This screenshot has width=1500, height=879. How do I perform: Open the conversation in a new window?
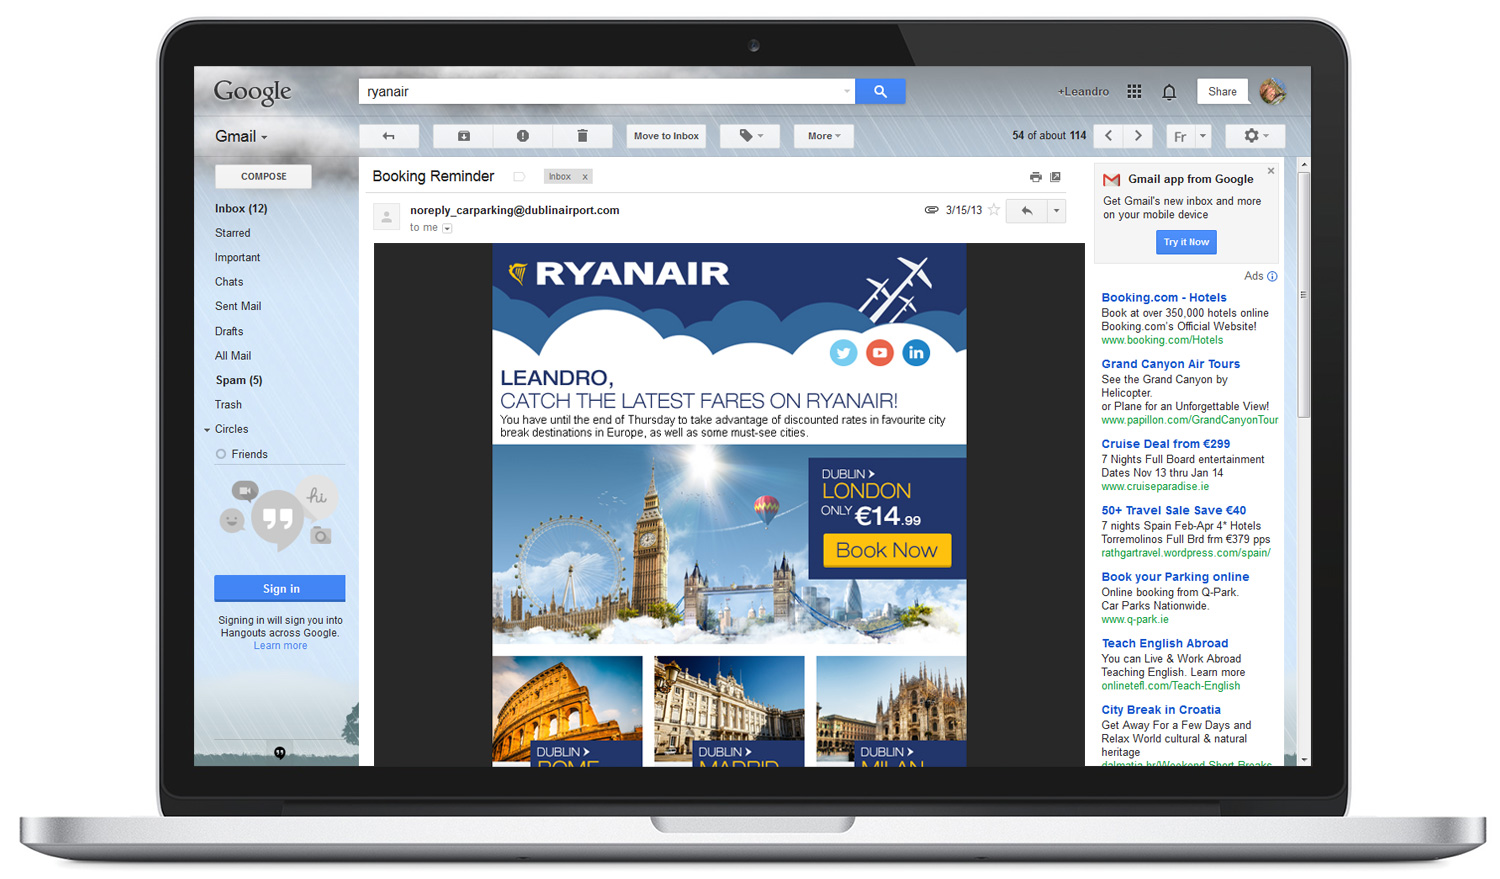(1055, 177)
